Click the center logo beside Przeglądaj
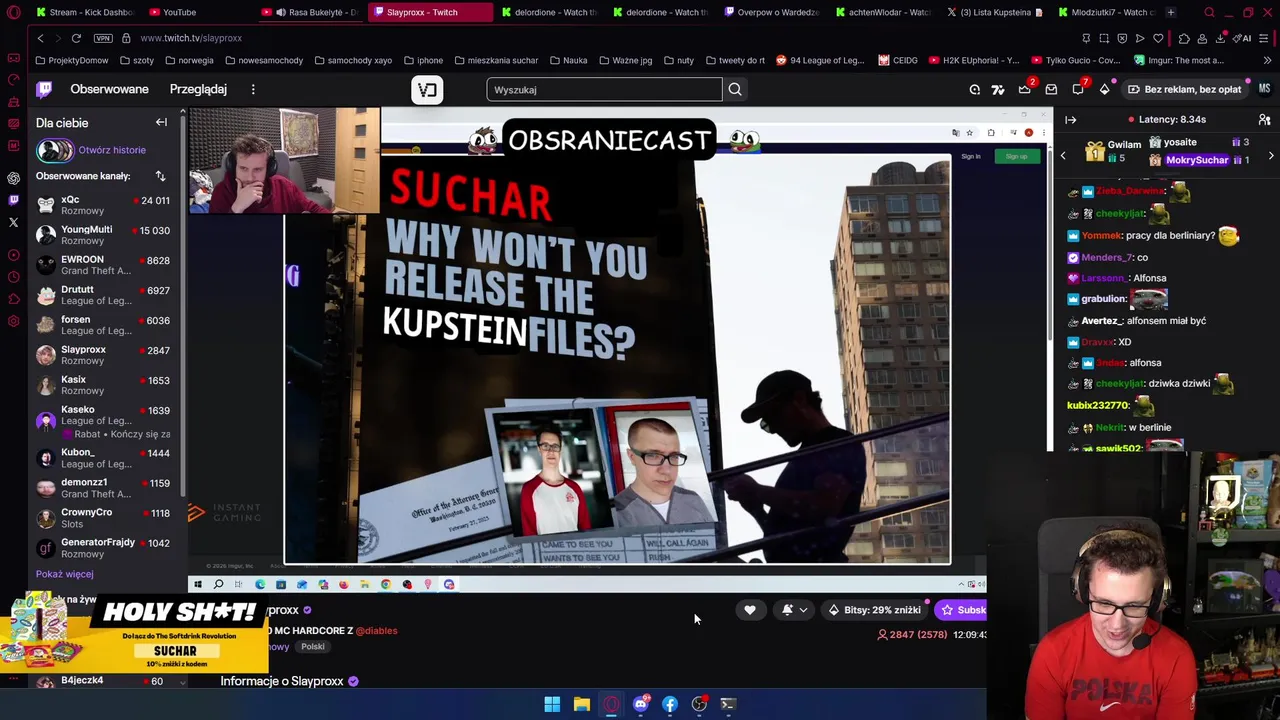The image size is (1280, 720). tap(427, 90)
